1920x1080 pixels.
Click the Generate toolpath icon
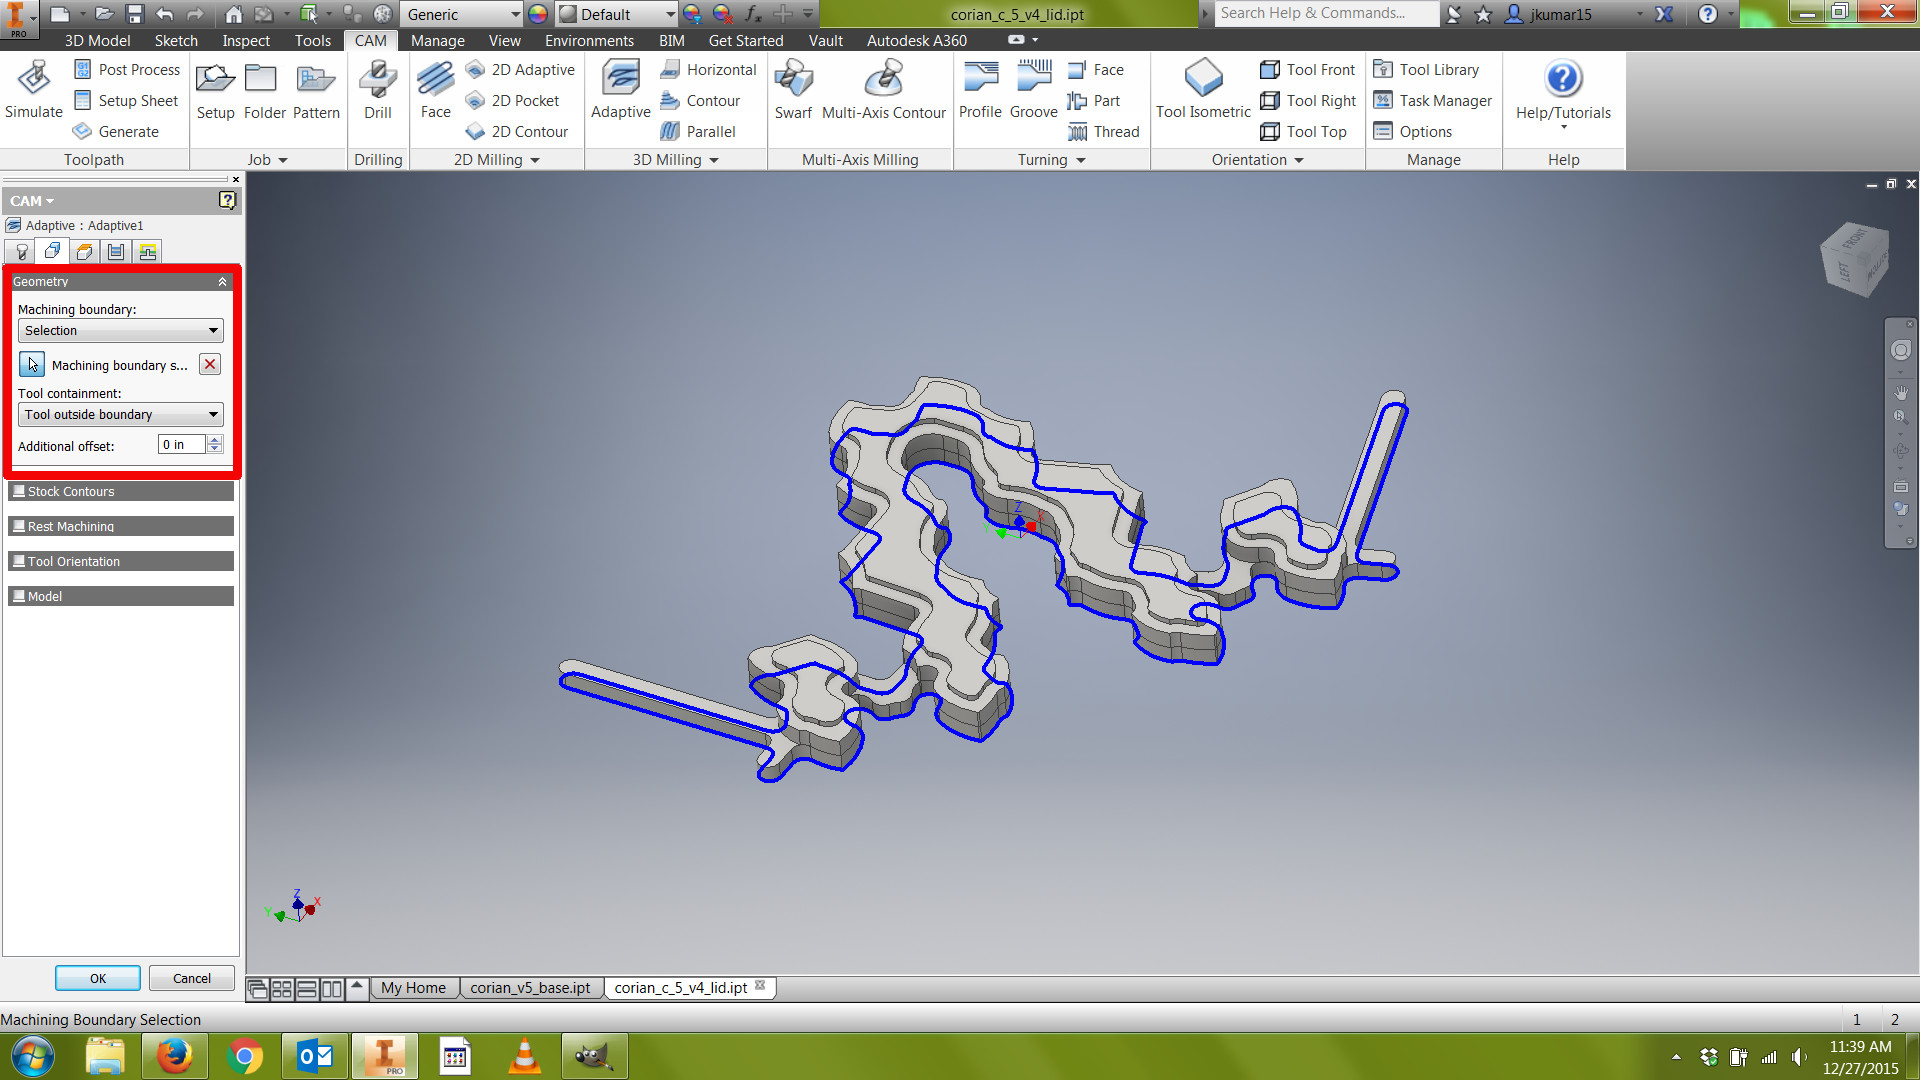[x=116, y=132]
